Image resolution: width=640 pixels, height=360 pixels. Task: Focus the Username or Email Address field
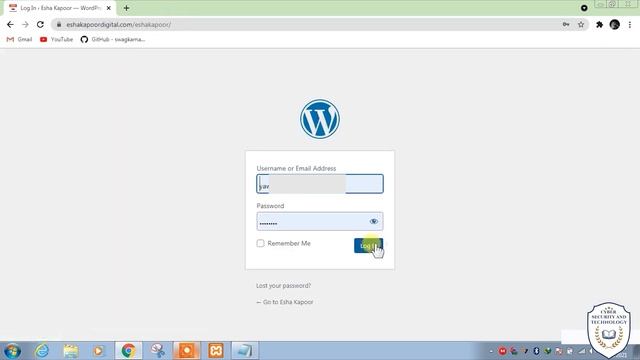coord(320,184)
